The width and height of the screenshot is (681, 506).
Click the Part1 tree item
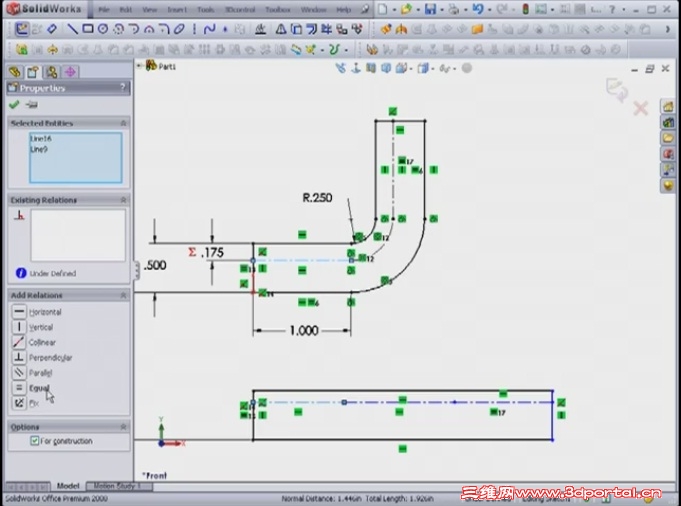pos(162,66)
